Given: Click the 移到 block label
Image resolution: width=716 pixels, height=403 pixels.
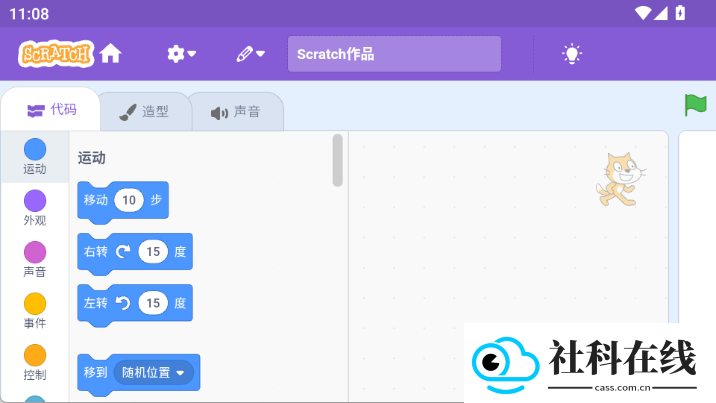Looking at the screenshot, I should (x=95, y=372).
